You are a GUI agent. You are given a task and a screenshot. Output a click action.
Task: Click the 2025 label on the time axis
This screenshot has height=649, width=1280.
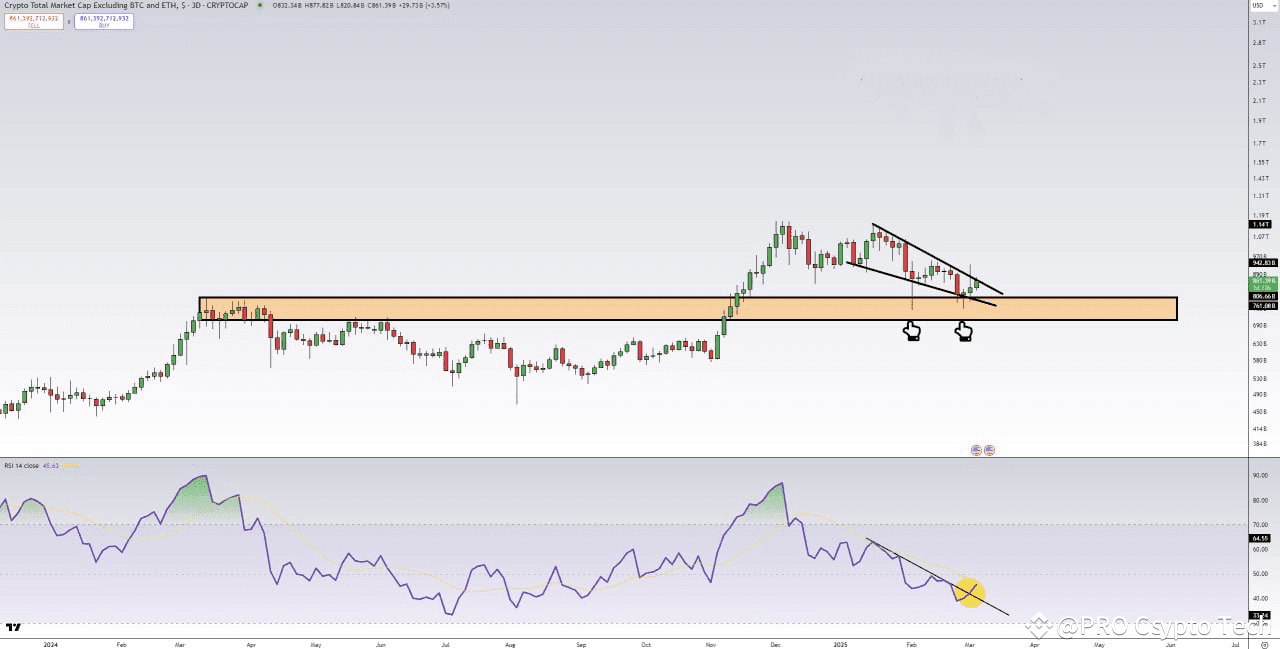click(839, 645)
